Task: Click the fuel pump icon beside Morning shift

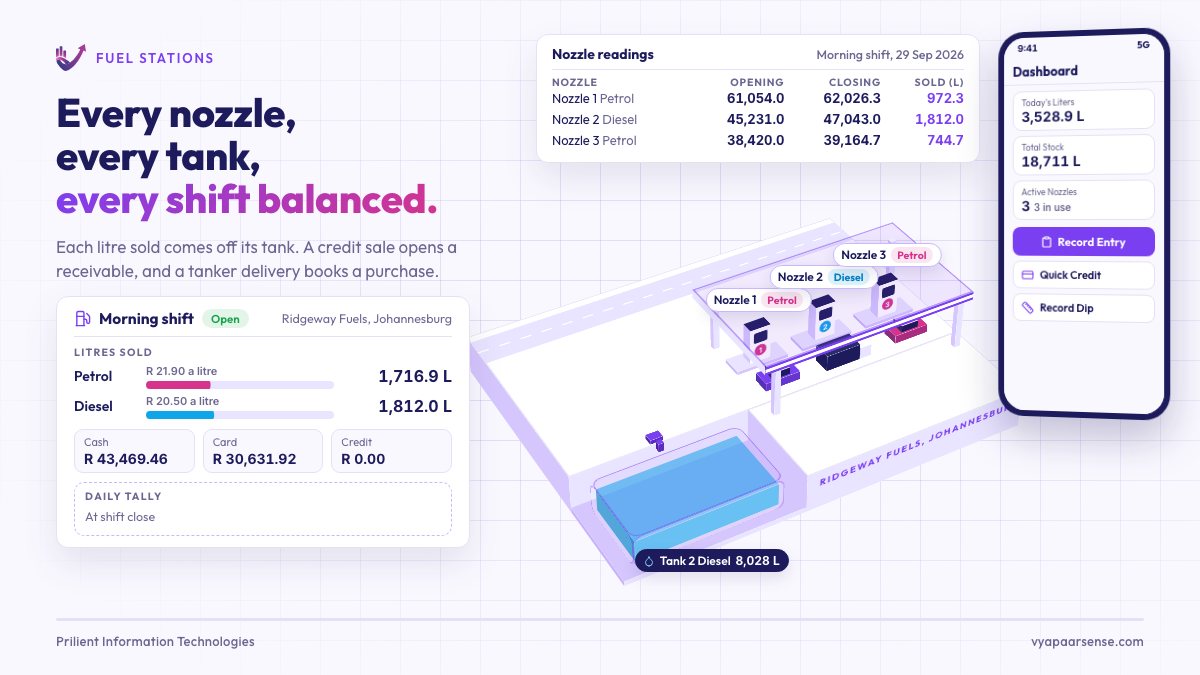Action: click(x=83, y=319)
